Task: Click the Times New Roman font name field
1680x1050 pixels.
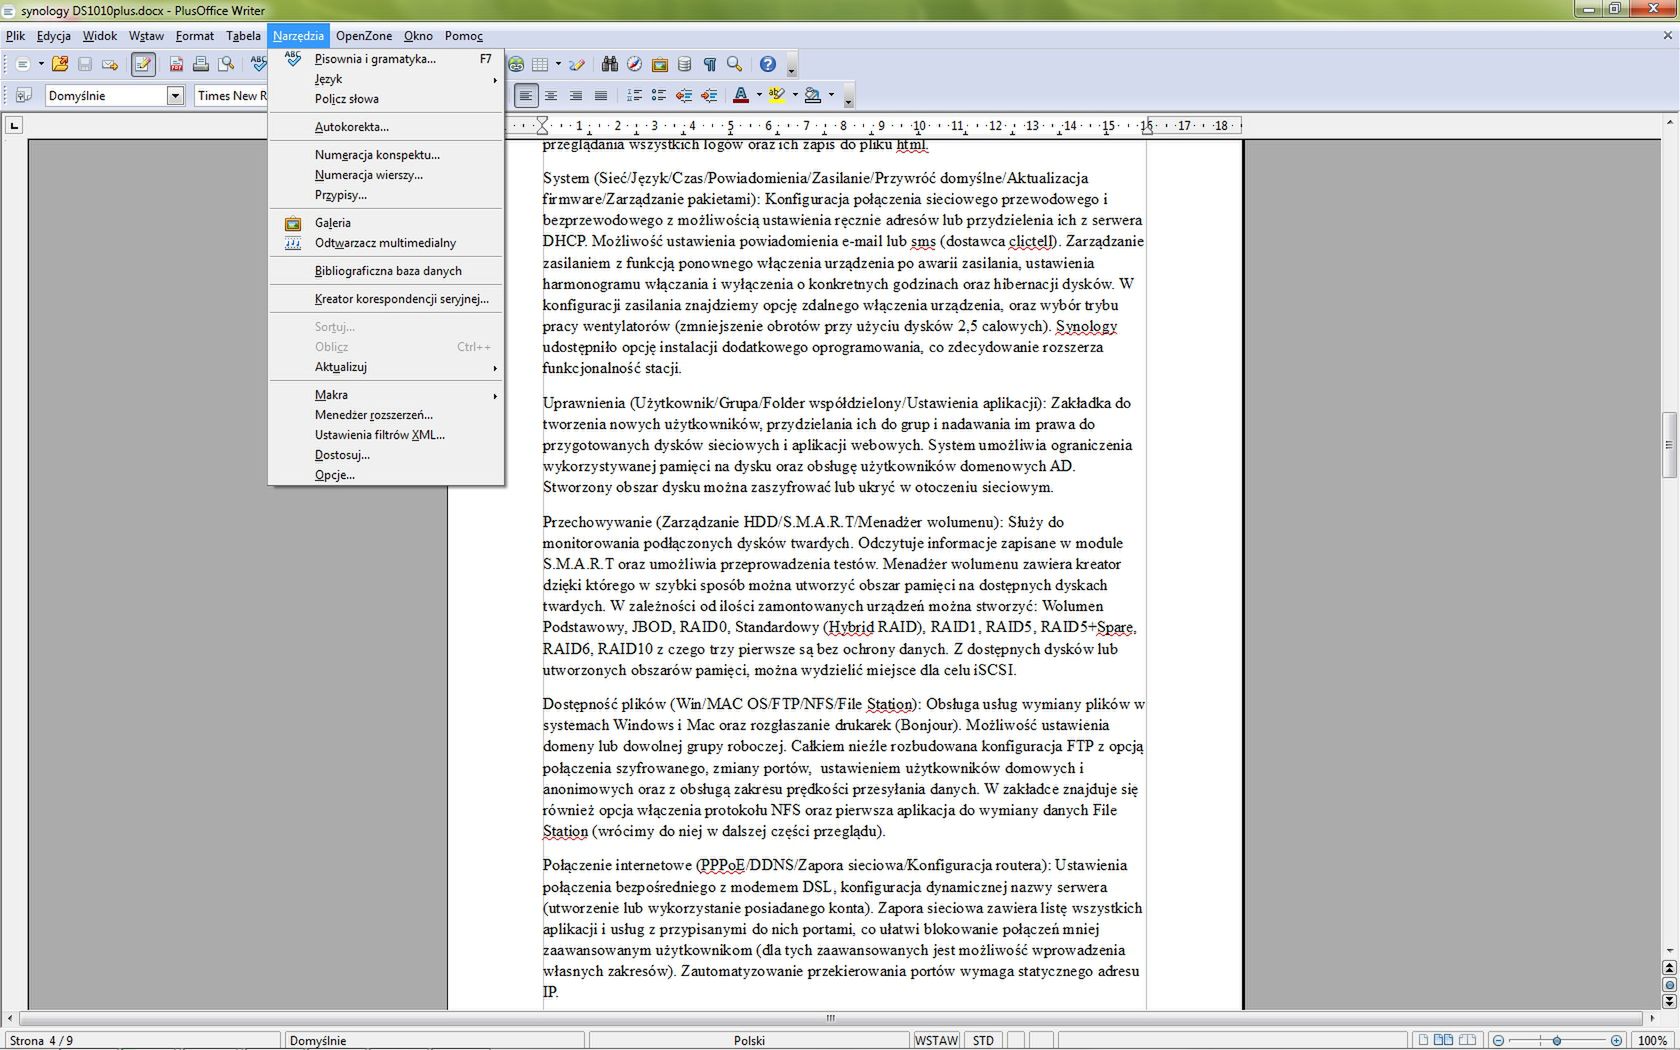Action: tap(231, 95)
